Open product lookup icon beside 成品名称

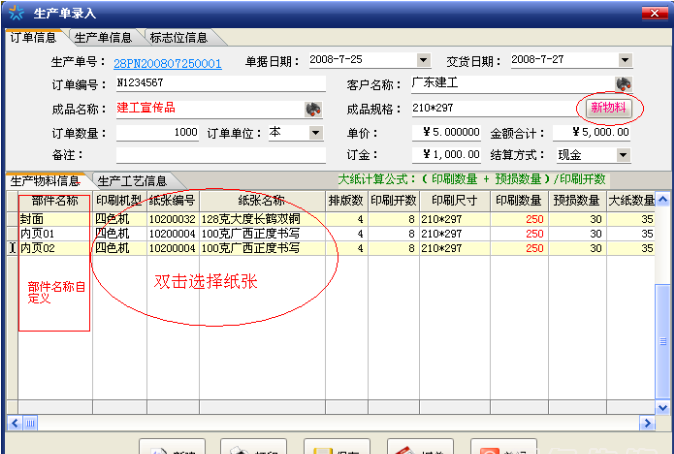click(313, 109)
